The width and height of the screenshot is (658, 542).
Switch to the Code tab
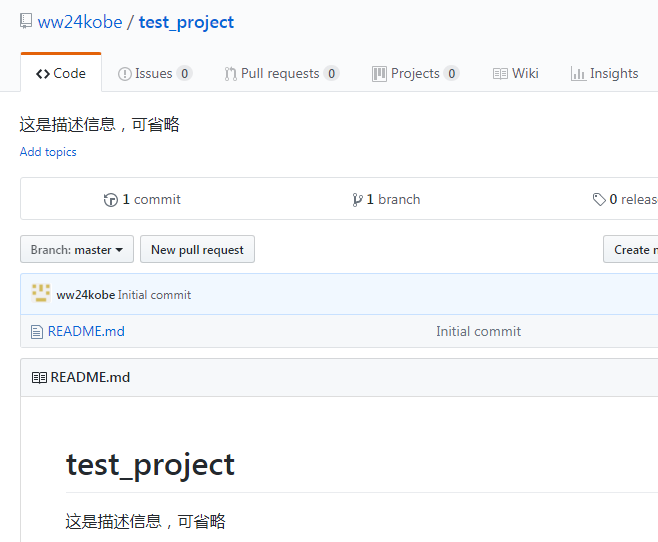point(61,73)
